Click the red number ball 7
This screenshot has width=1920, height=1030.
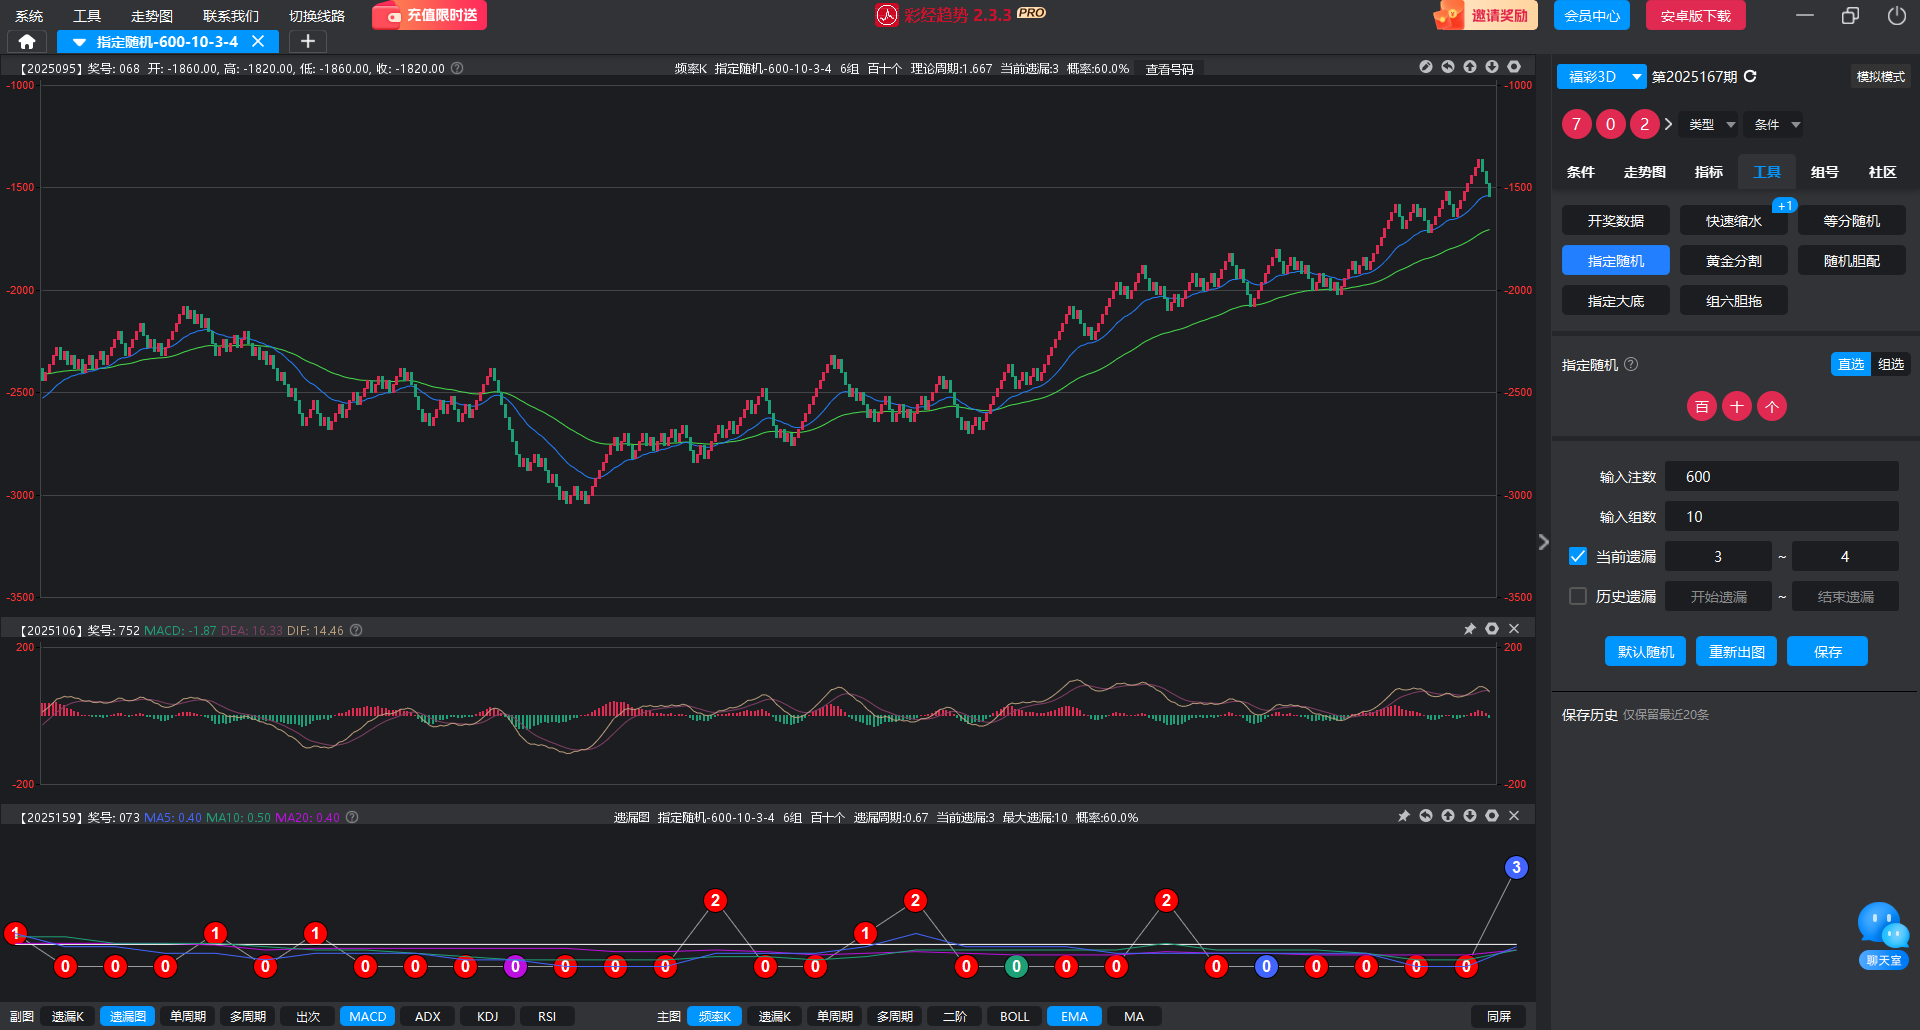[1577, 124]
